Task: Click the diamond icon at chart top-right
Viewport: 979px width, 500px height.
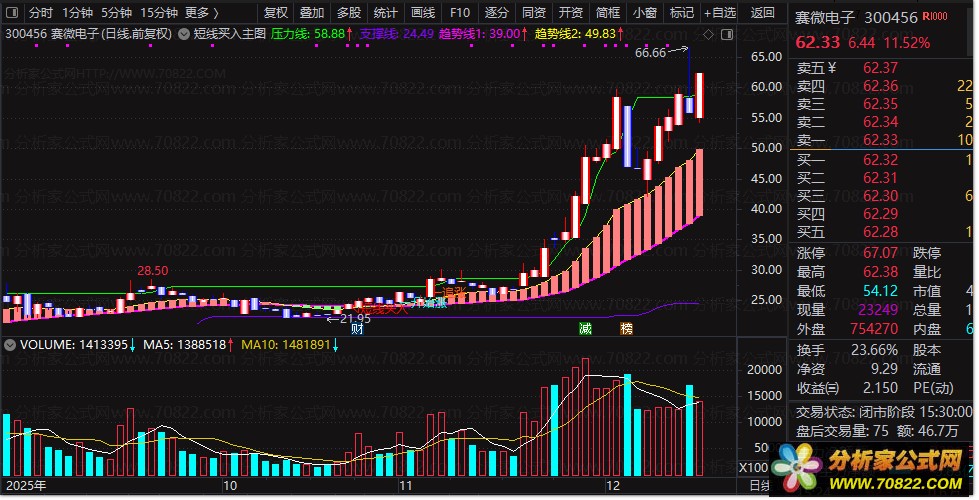Action: [x=709, y=34]
